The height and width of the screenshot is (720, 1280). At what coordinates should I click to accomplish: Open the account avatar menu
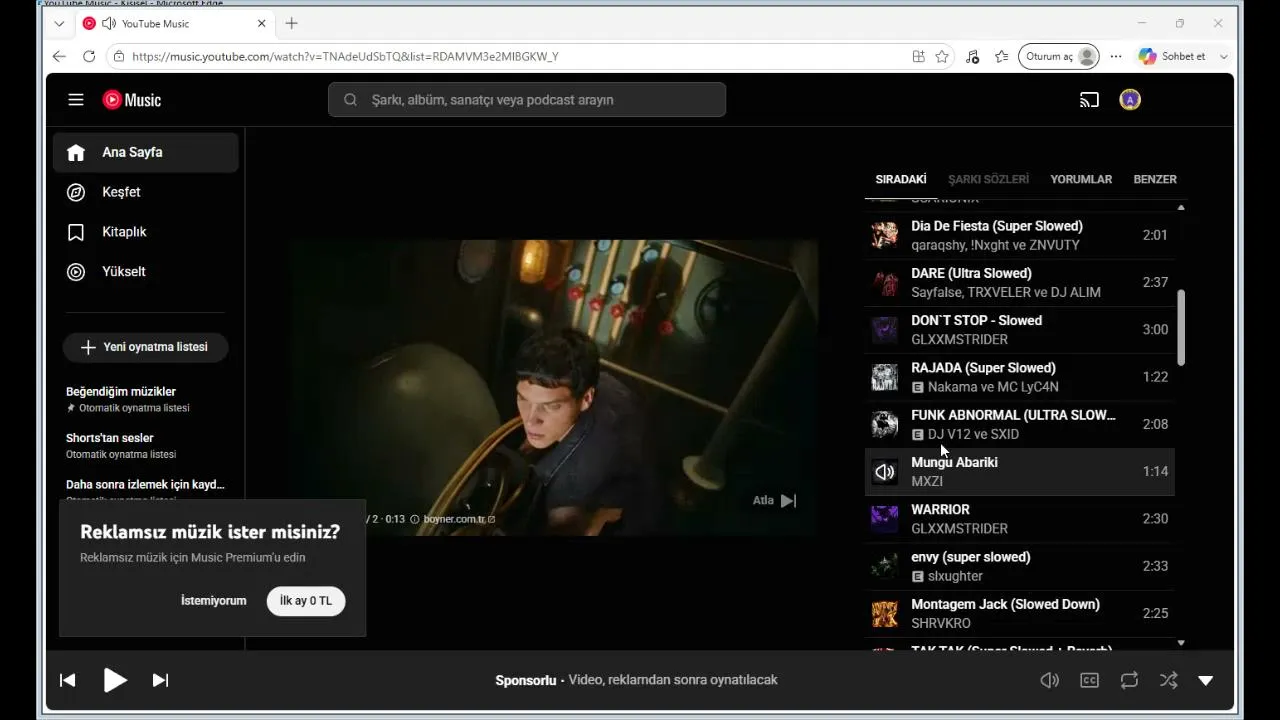1130,100
